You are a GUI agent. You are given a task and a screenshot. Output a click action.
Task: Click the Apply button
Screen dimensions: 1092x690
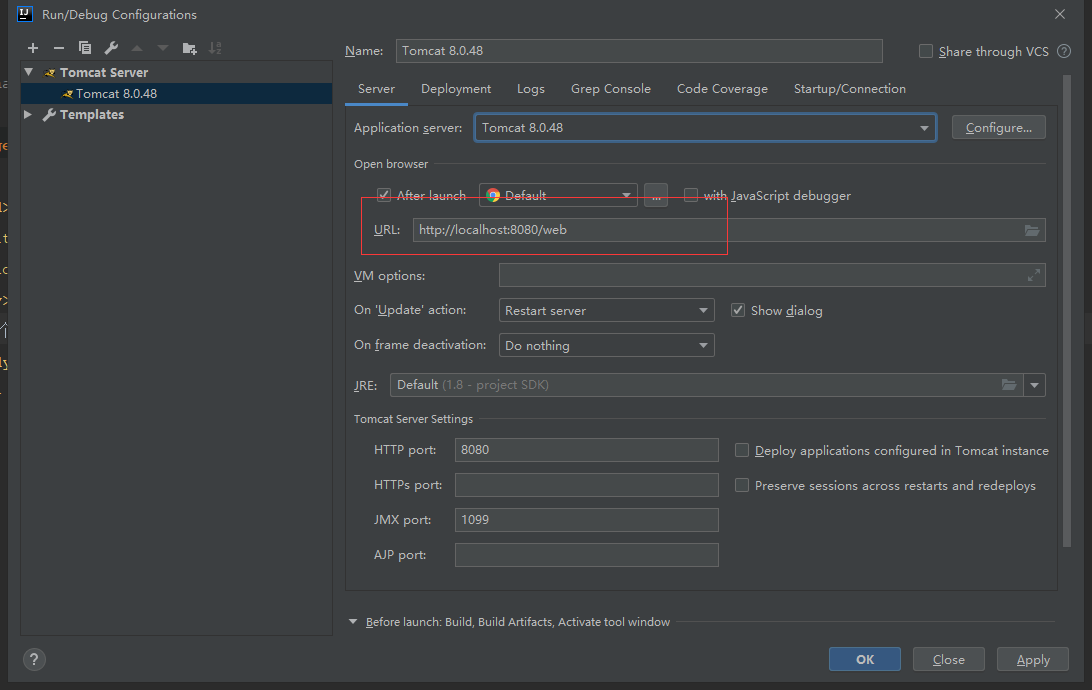(1033, 659)
